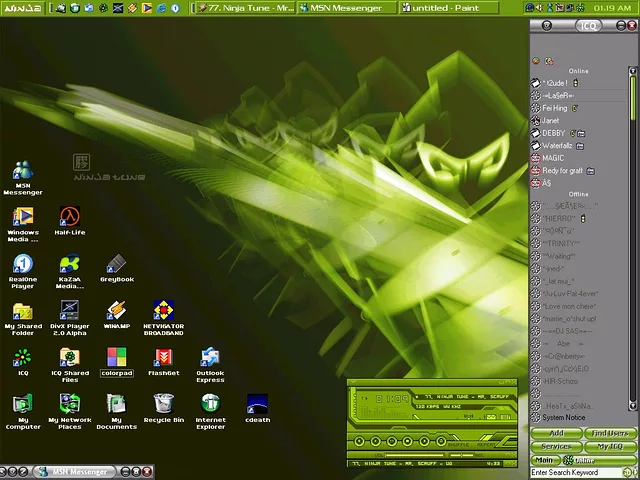Toggle Repeat in Winamp
The height and width of the screenshot is (480, 640).
[x=486, y=444]
